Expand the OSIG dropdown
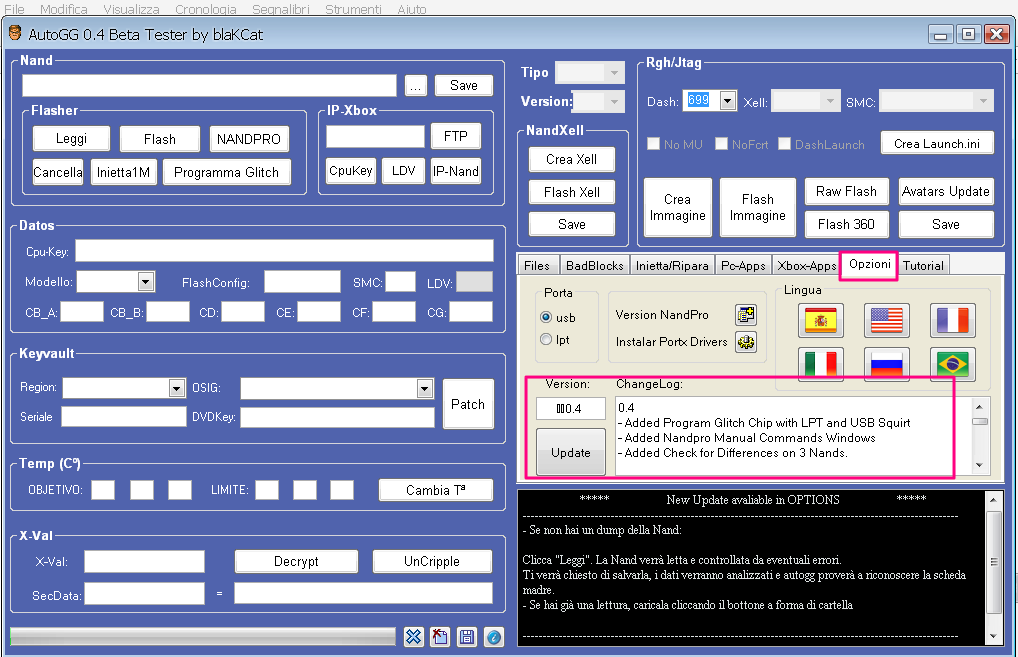The height and width of the screenshot is (657, 1018). (x=425, y=388)
